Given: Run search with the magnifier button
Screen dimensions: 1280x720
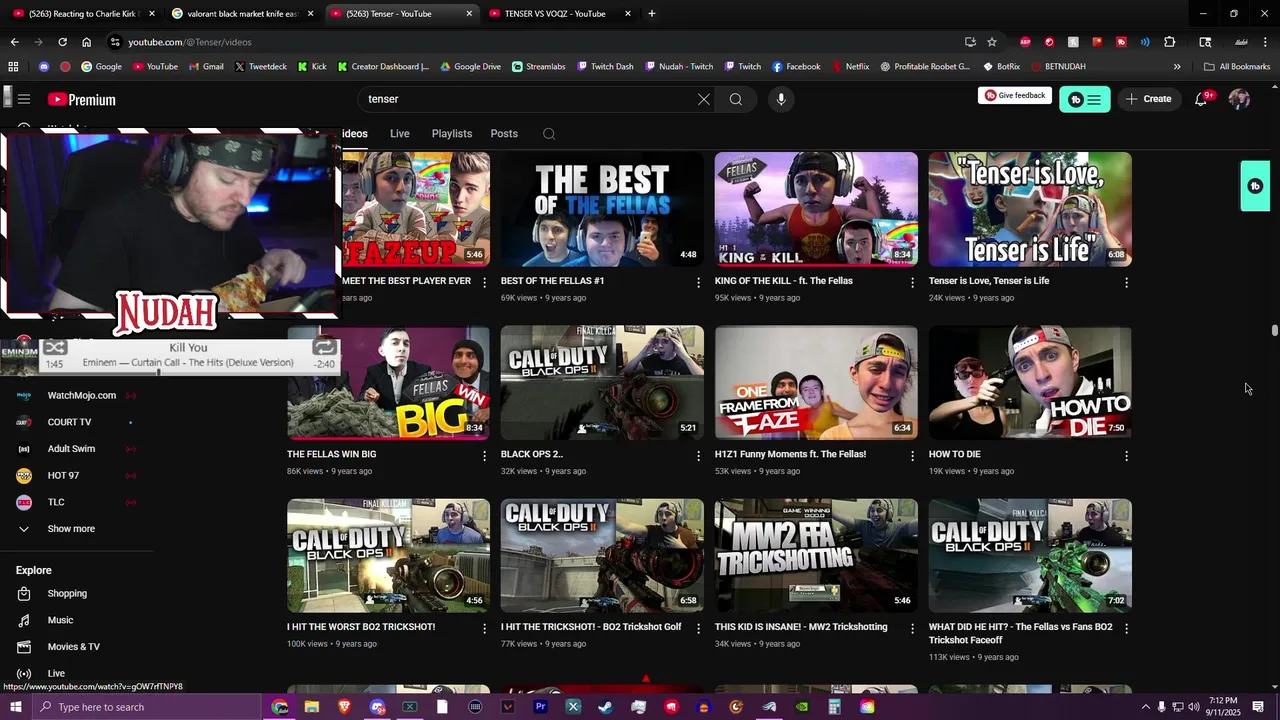Looking at the screenshot, I should 736,99.
